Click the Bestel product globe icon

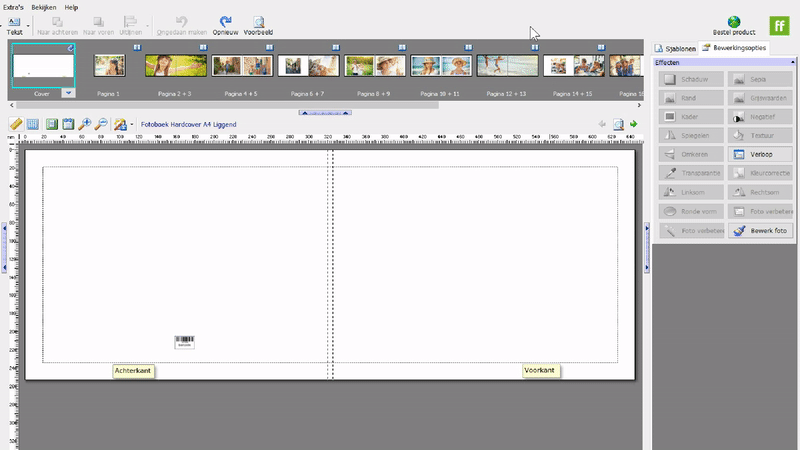click(x=734, y=21)
